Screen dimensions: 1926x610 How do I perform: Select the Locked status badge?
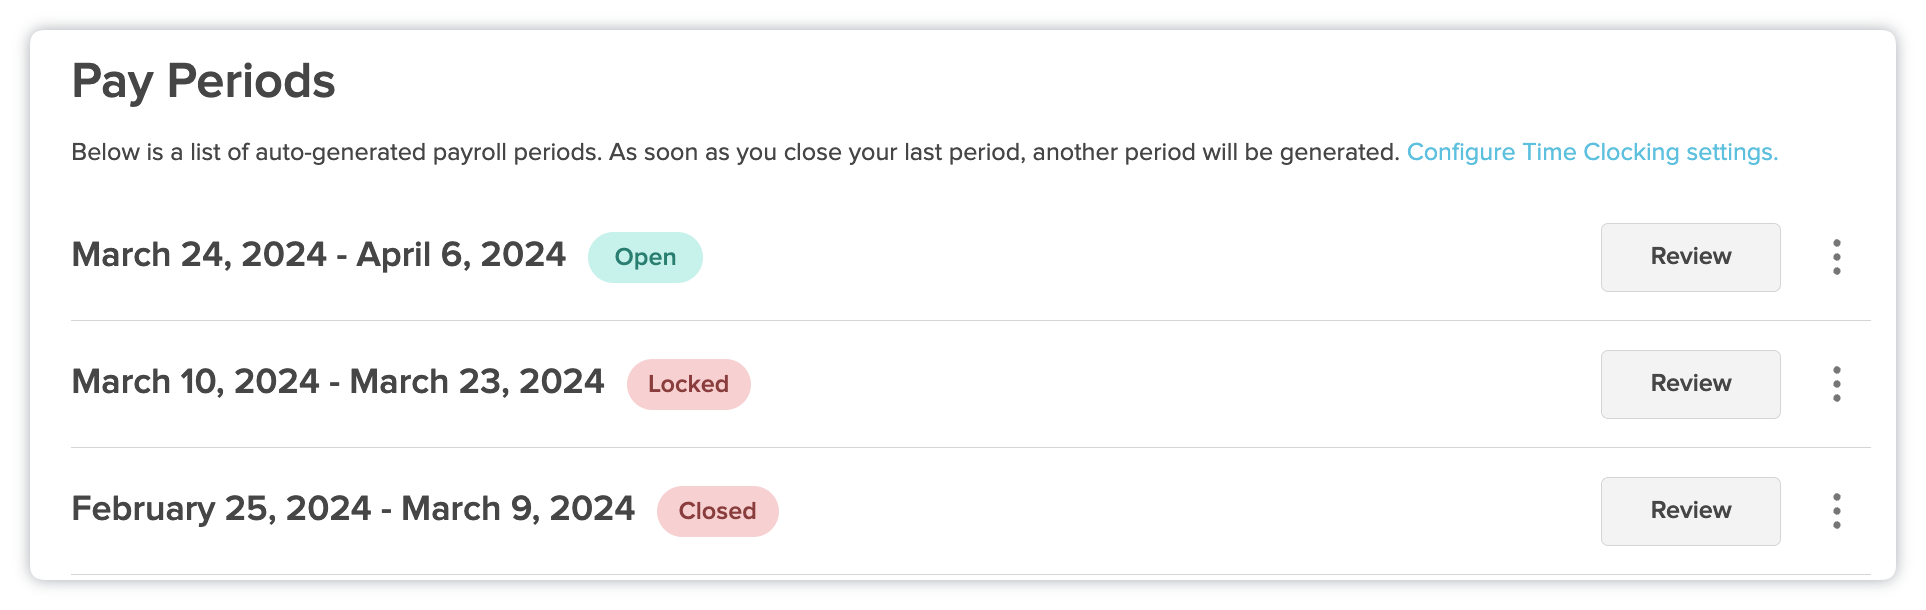(x=688, y=384)
